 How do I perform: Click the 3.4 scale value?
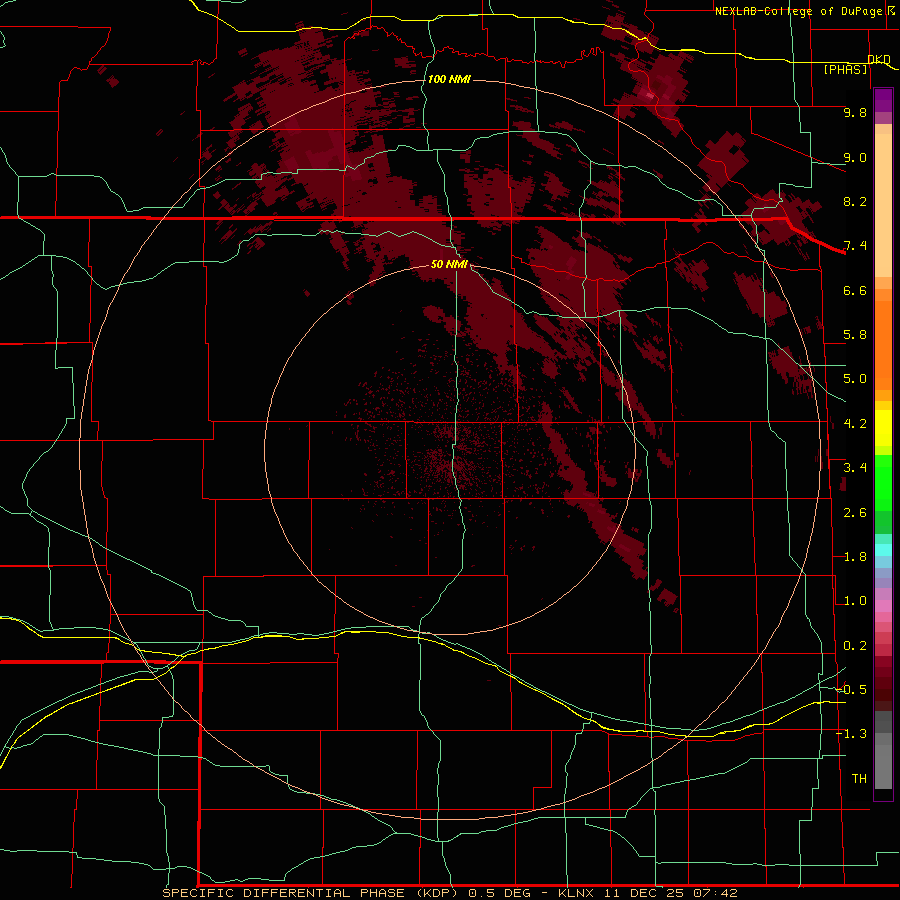[x=855, y=468]
